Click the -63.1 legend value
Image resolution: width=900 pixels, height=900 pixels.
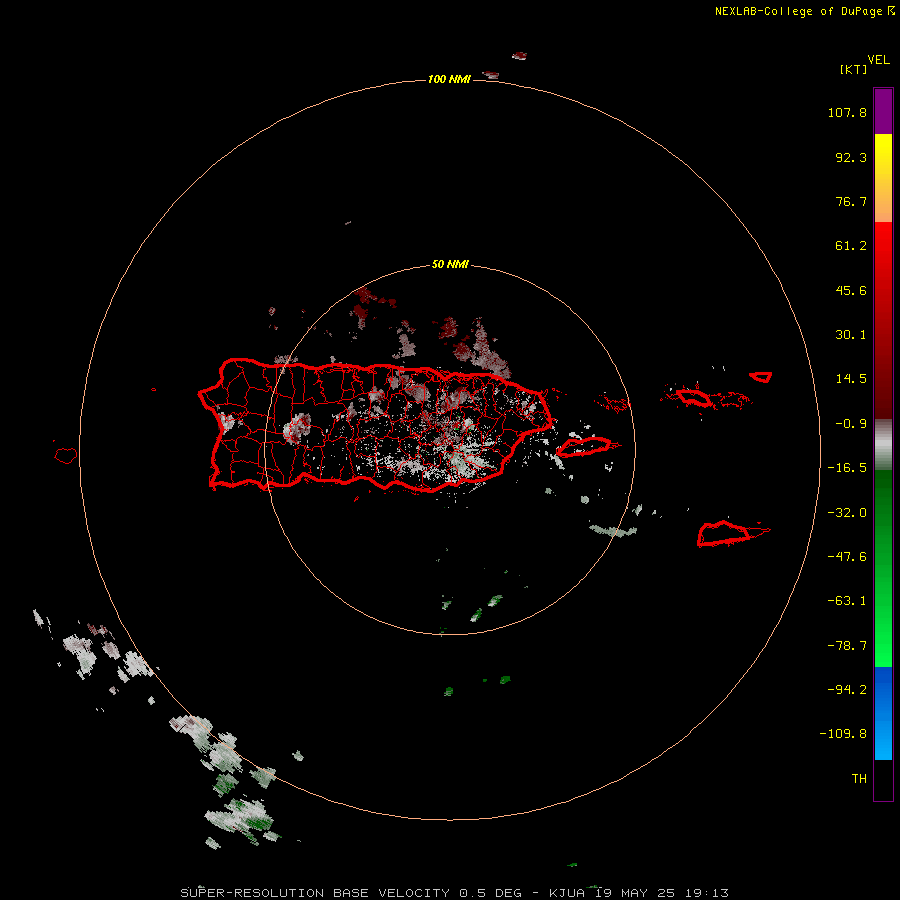point(847,601)
